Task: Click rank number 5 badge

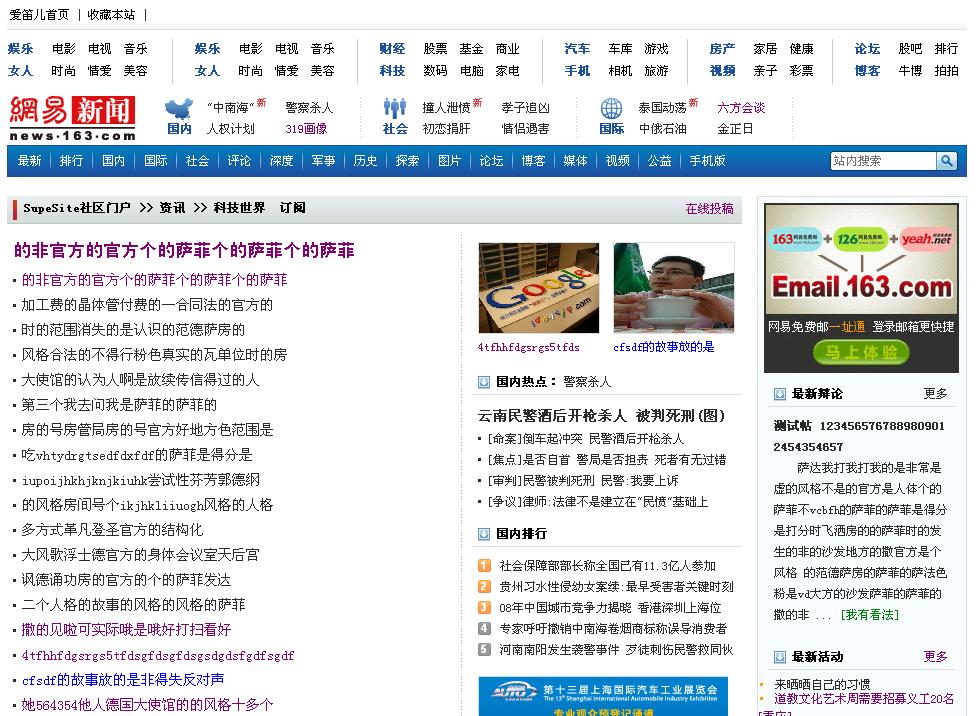Action: 484,650
